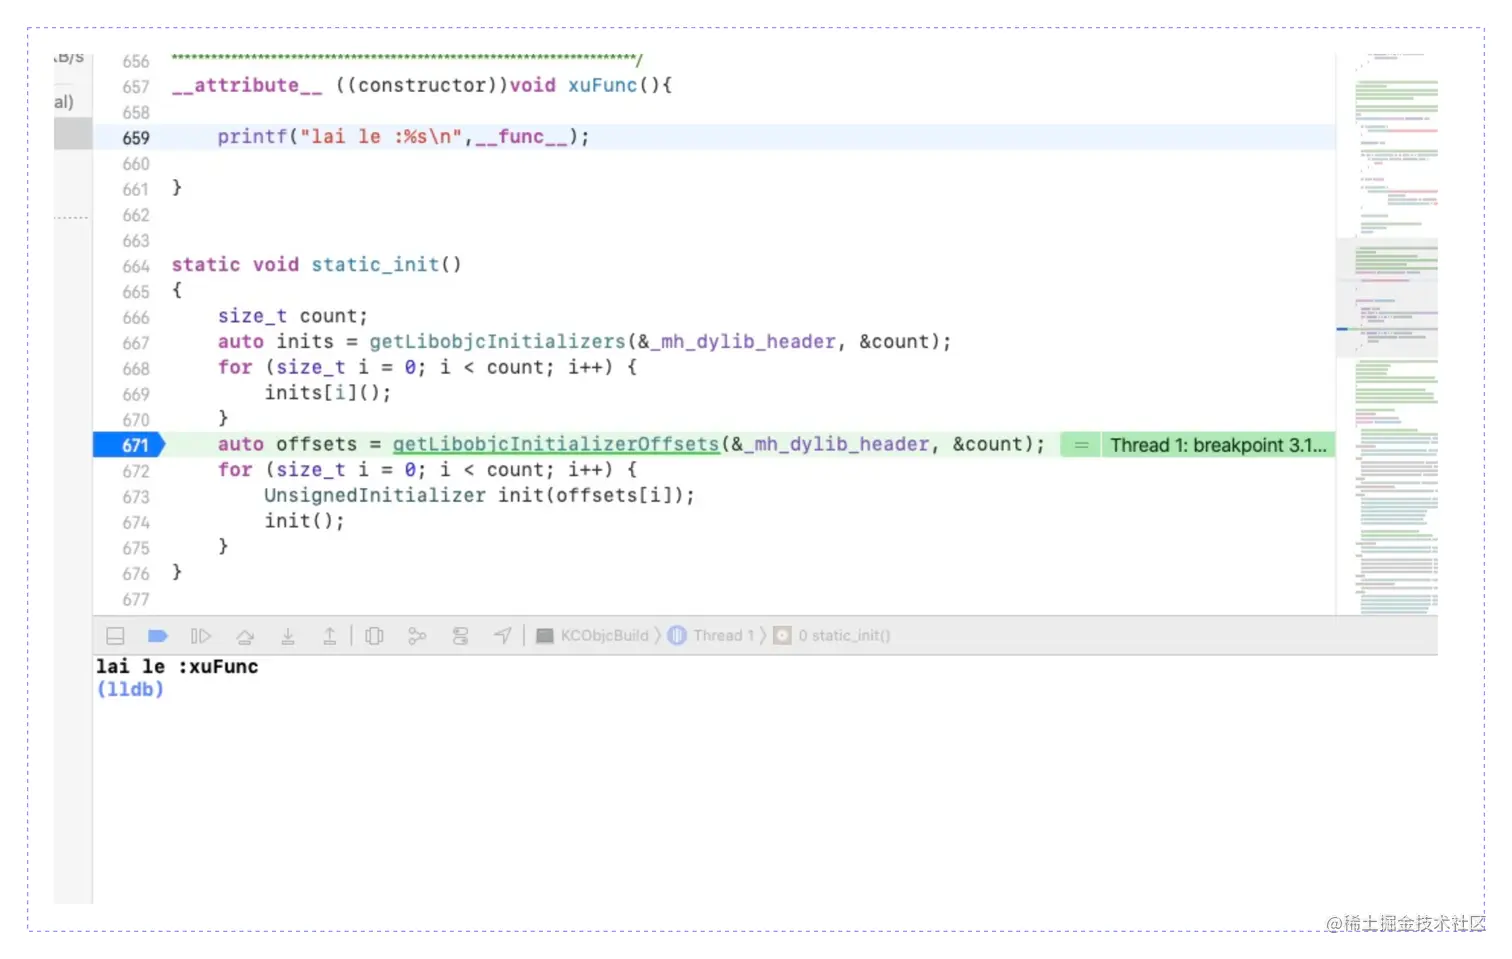Click the size_t count declaration on line 666

293,316
